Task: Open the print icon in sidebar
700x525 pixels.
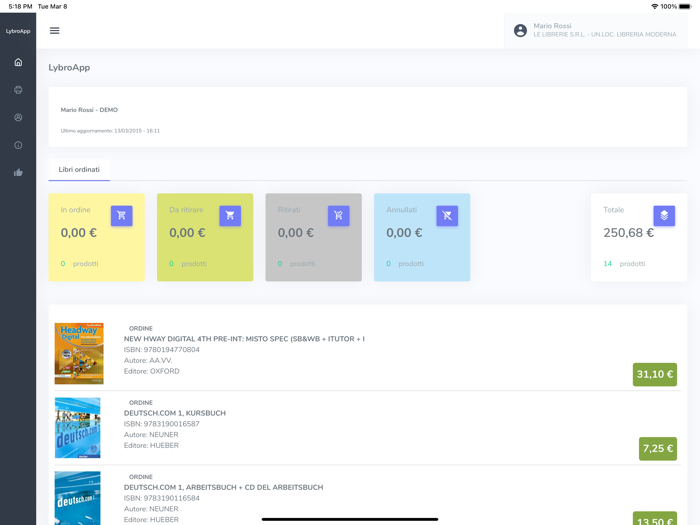Action: click(18, 90)
